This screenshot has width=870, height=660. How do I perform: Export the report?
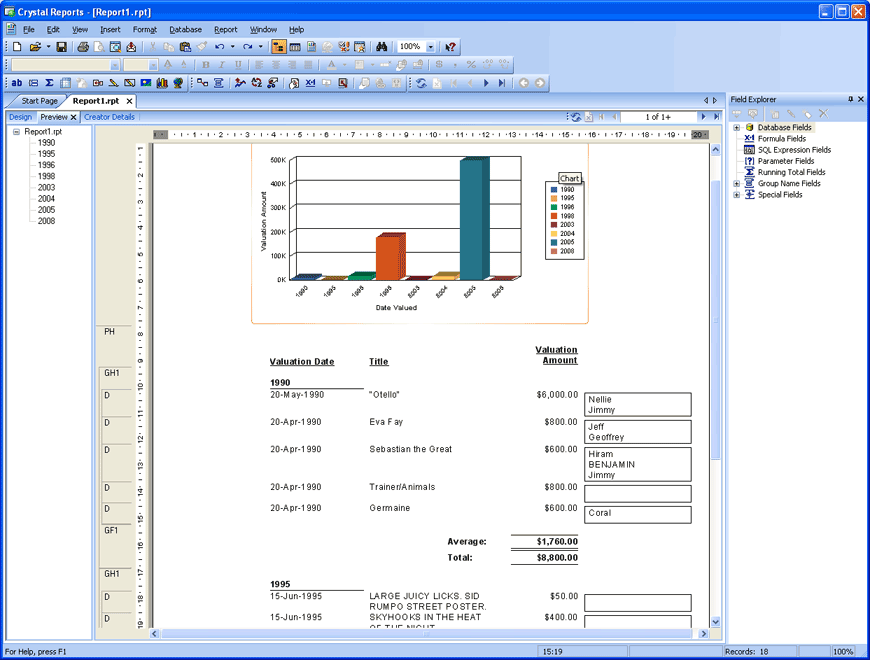(130, 46)
